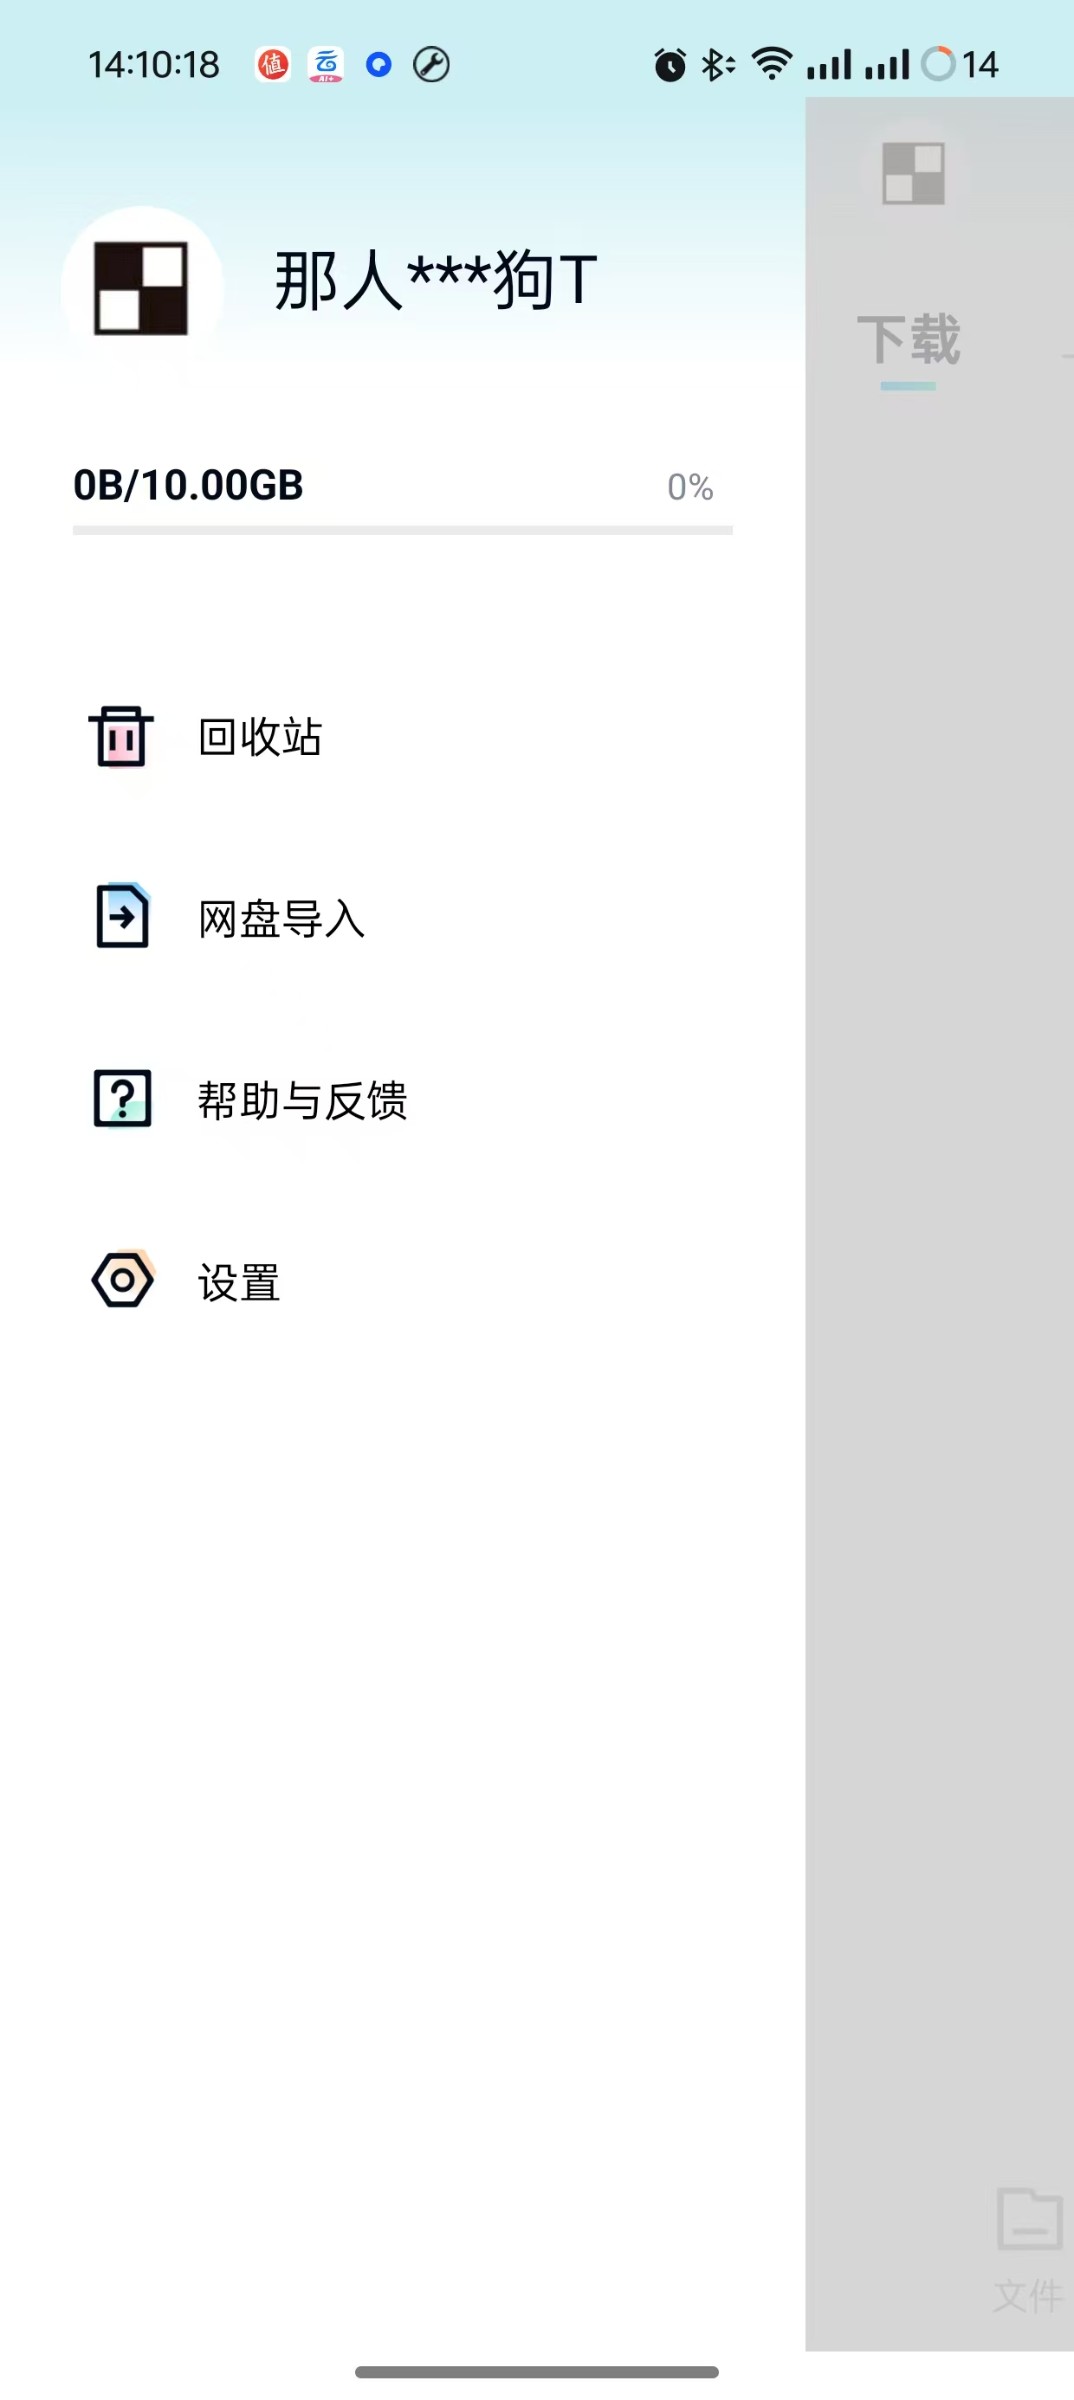Tap the wrench notification icon
The height and width of the screenshot is (2400, 1074).
431,65
